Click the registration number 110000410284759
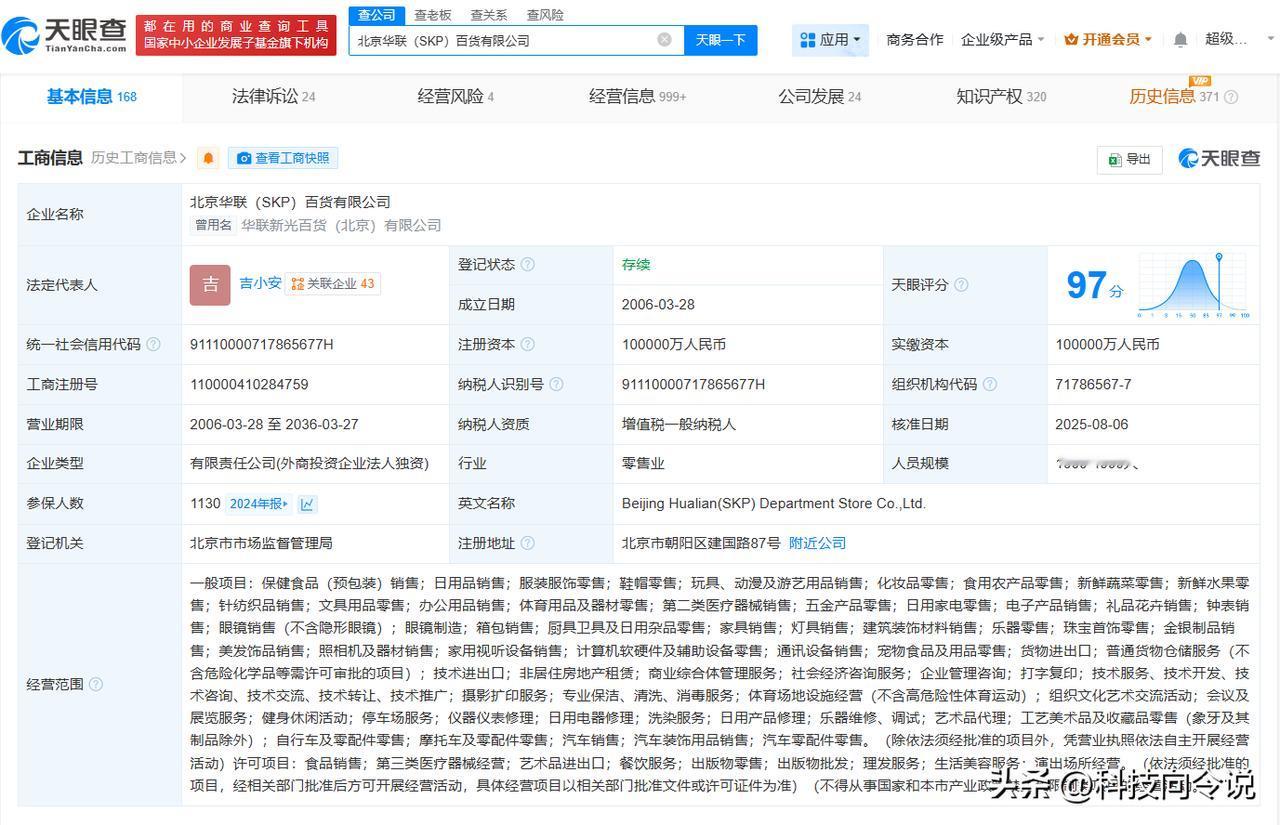Screen dimensions: 1280x825 (249, 384)
